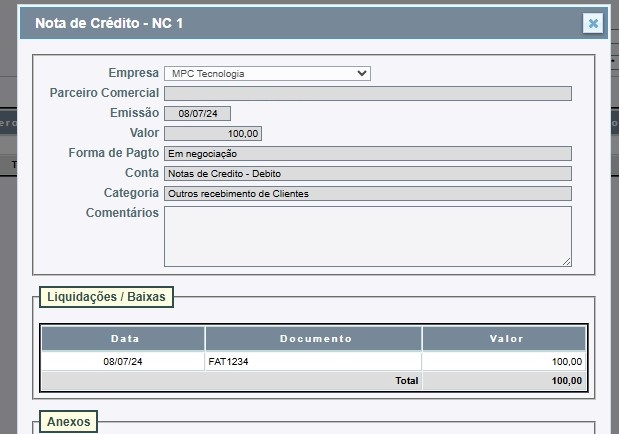The width and height of the screenshot is (619, 434).
Task: Click the Forma de Pagto field
Action: coord(367,153)
